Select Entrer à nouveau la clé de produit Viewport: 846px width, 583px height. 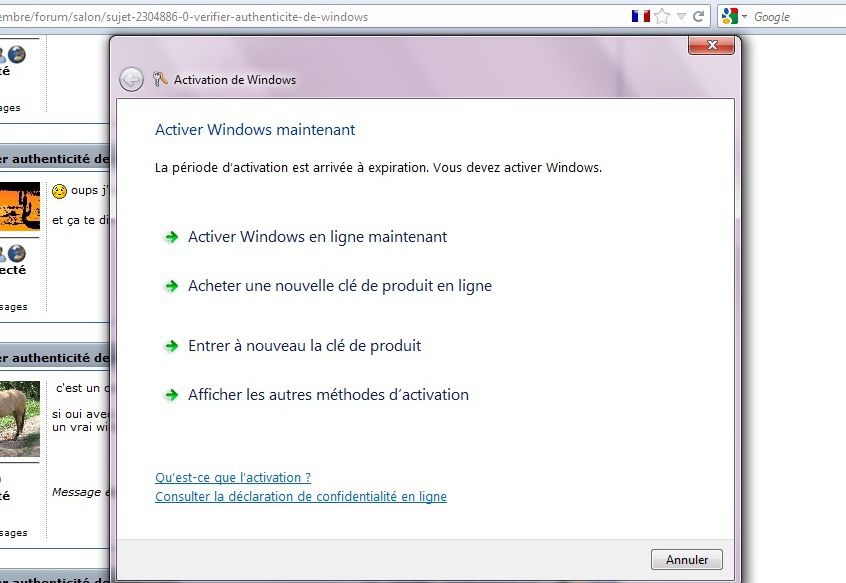tap(304, 346)
